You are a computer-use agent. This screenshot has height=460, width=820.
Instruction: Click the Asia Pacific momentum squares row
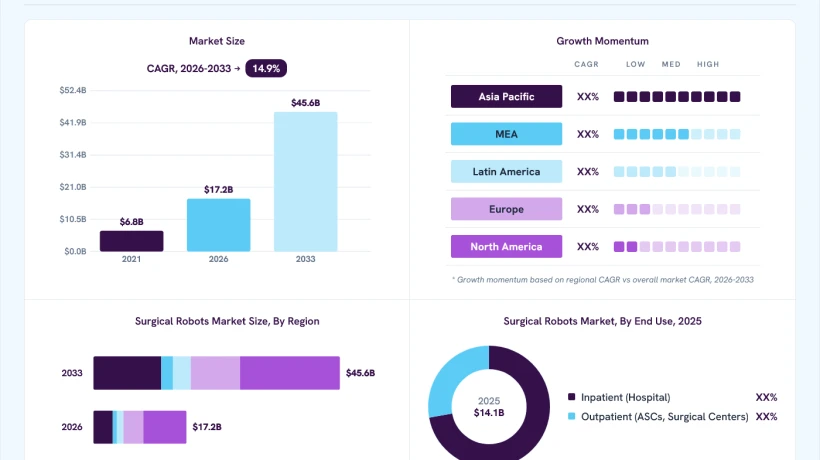(x=677, y=97)
